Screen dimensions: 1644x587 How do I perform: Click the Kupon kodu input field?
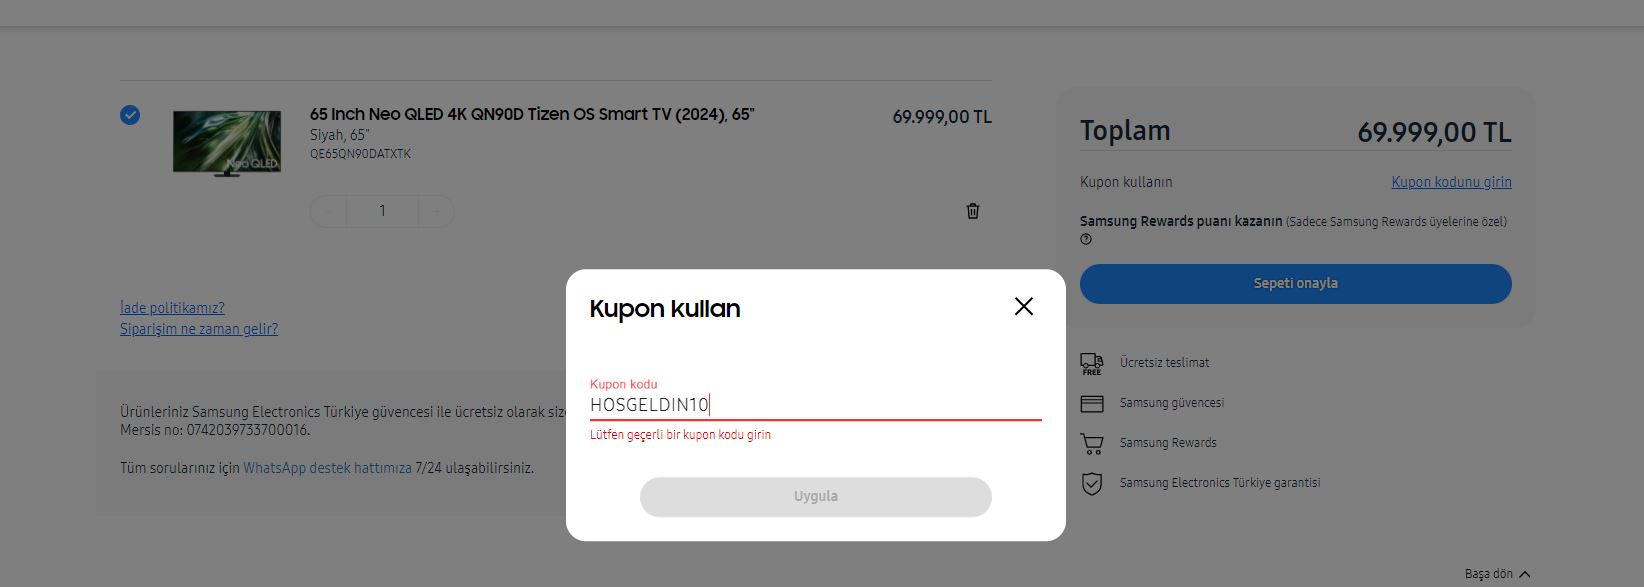click(x=816, y=405)
